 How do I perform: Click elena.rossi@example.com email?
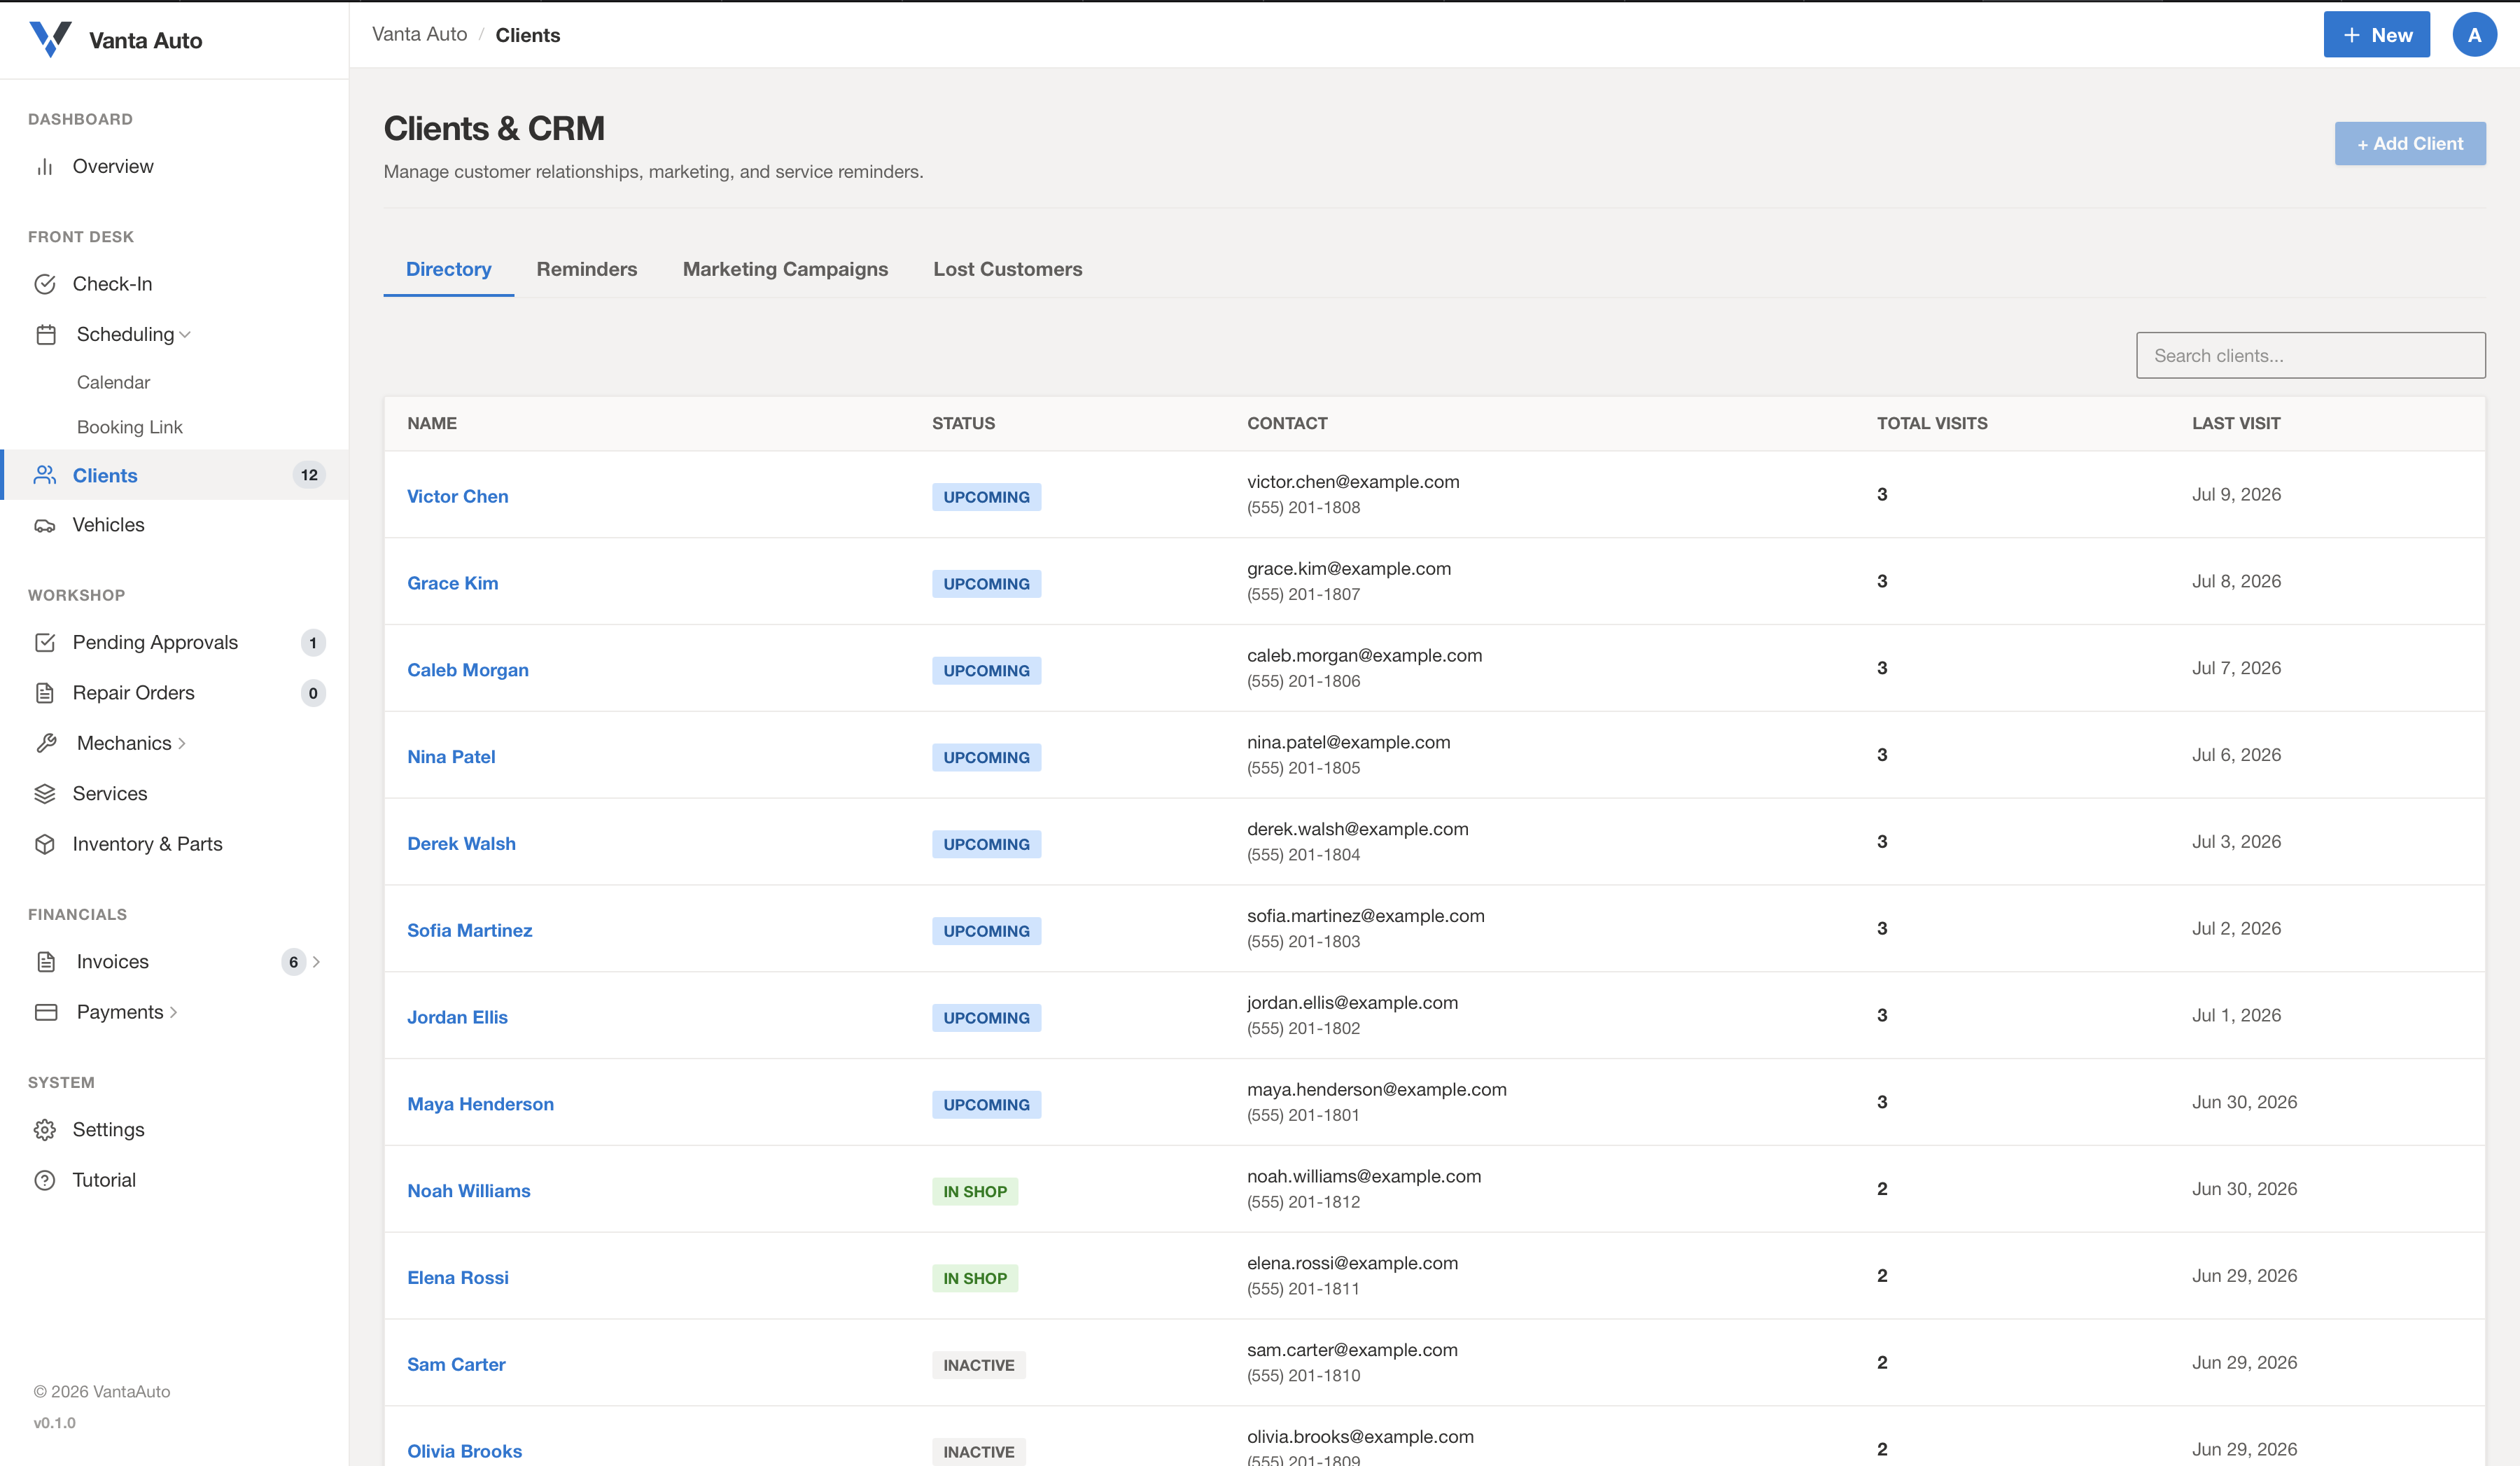[x=1352, y=1263]
